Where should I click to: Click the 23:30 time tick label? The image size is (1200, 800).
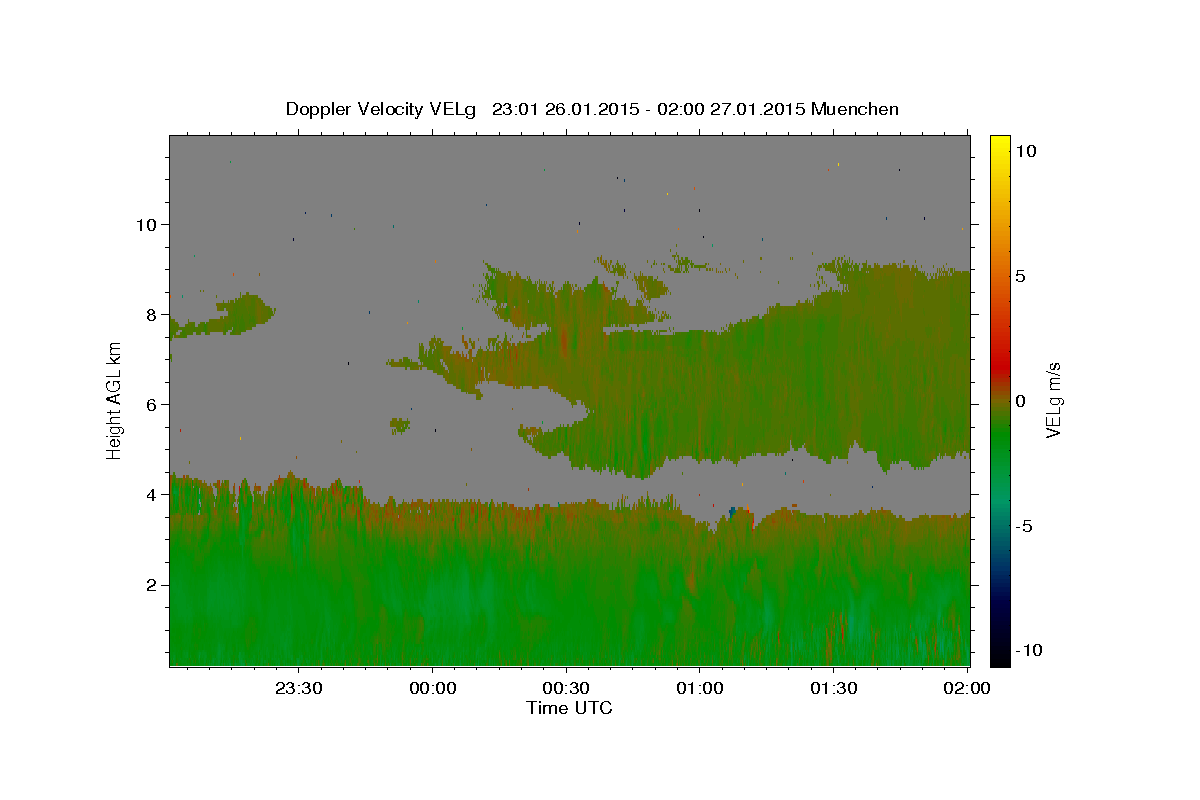click(299, 688)
